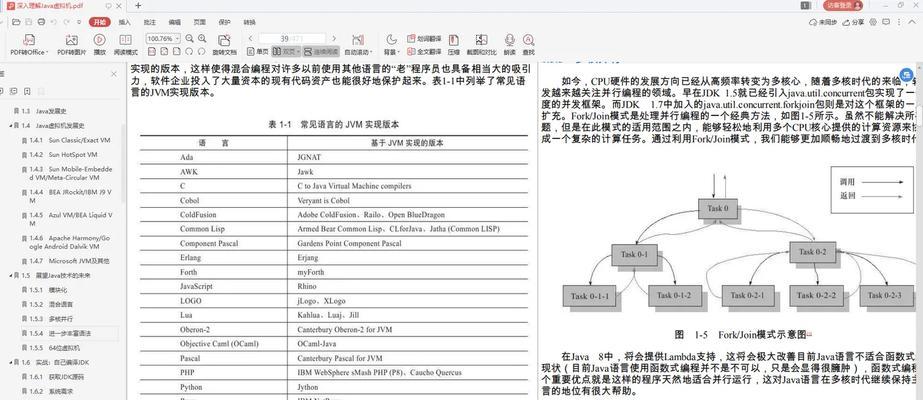Go to next page arrow
The width and height of the screenshot is (923, 400).
pyautogui.click(x=334, y=38)
